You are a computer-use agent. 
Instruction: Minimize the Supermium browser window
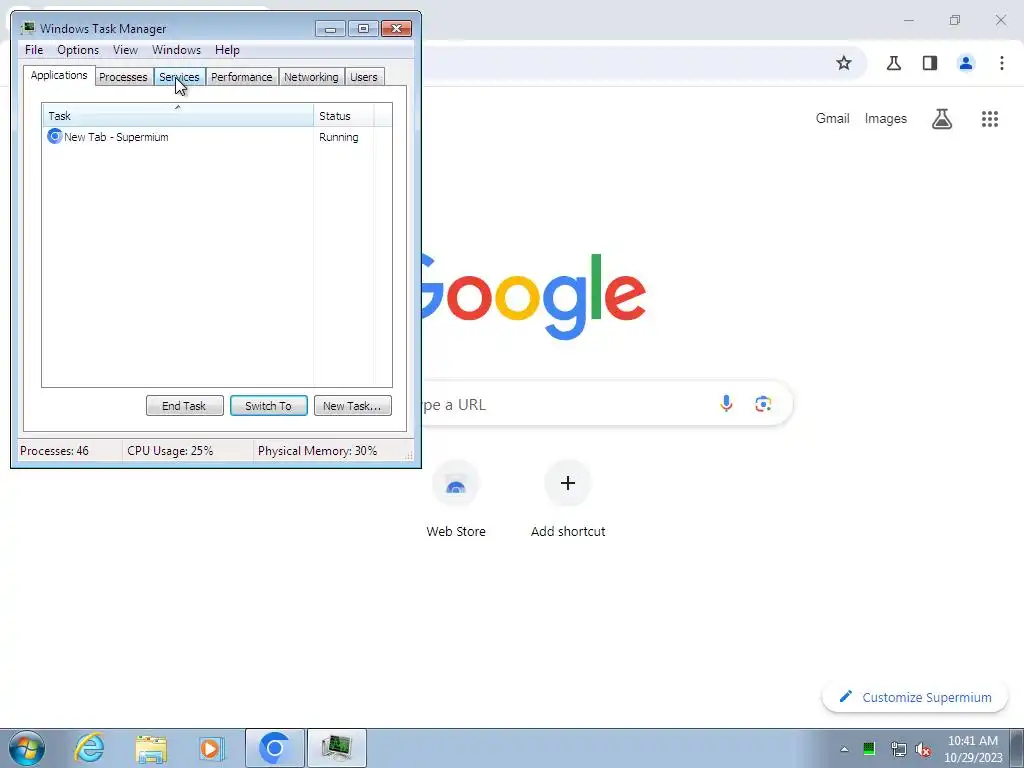pos(908,20)
